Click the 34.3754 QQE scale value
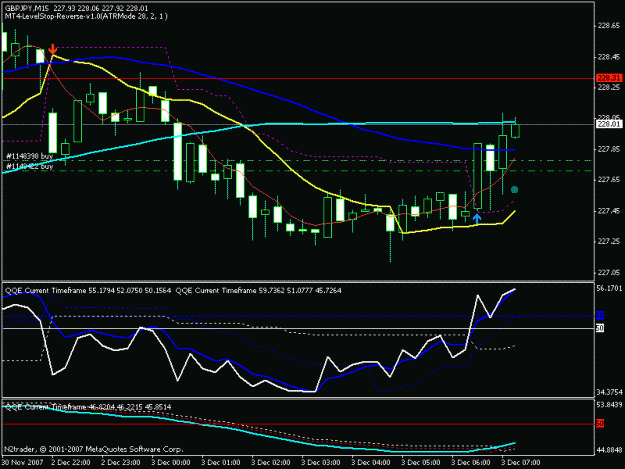This screenshot has height=469, width=625. coord(609,392)
